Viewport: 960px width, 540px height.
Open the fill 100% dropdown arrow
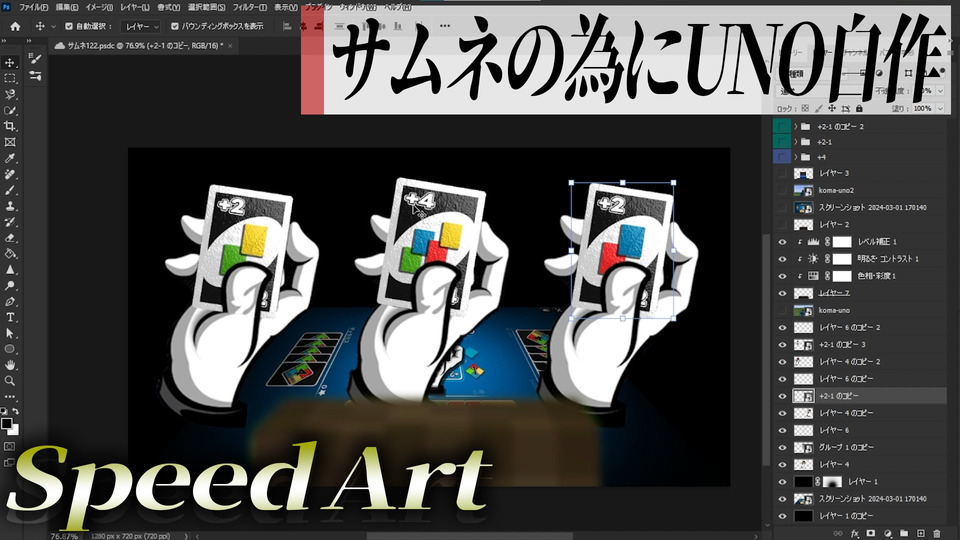[x=940, y=108]
